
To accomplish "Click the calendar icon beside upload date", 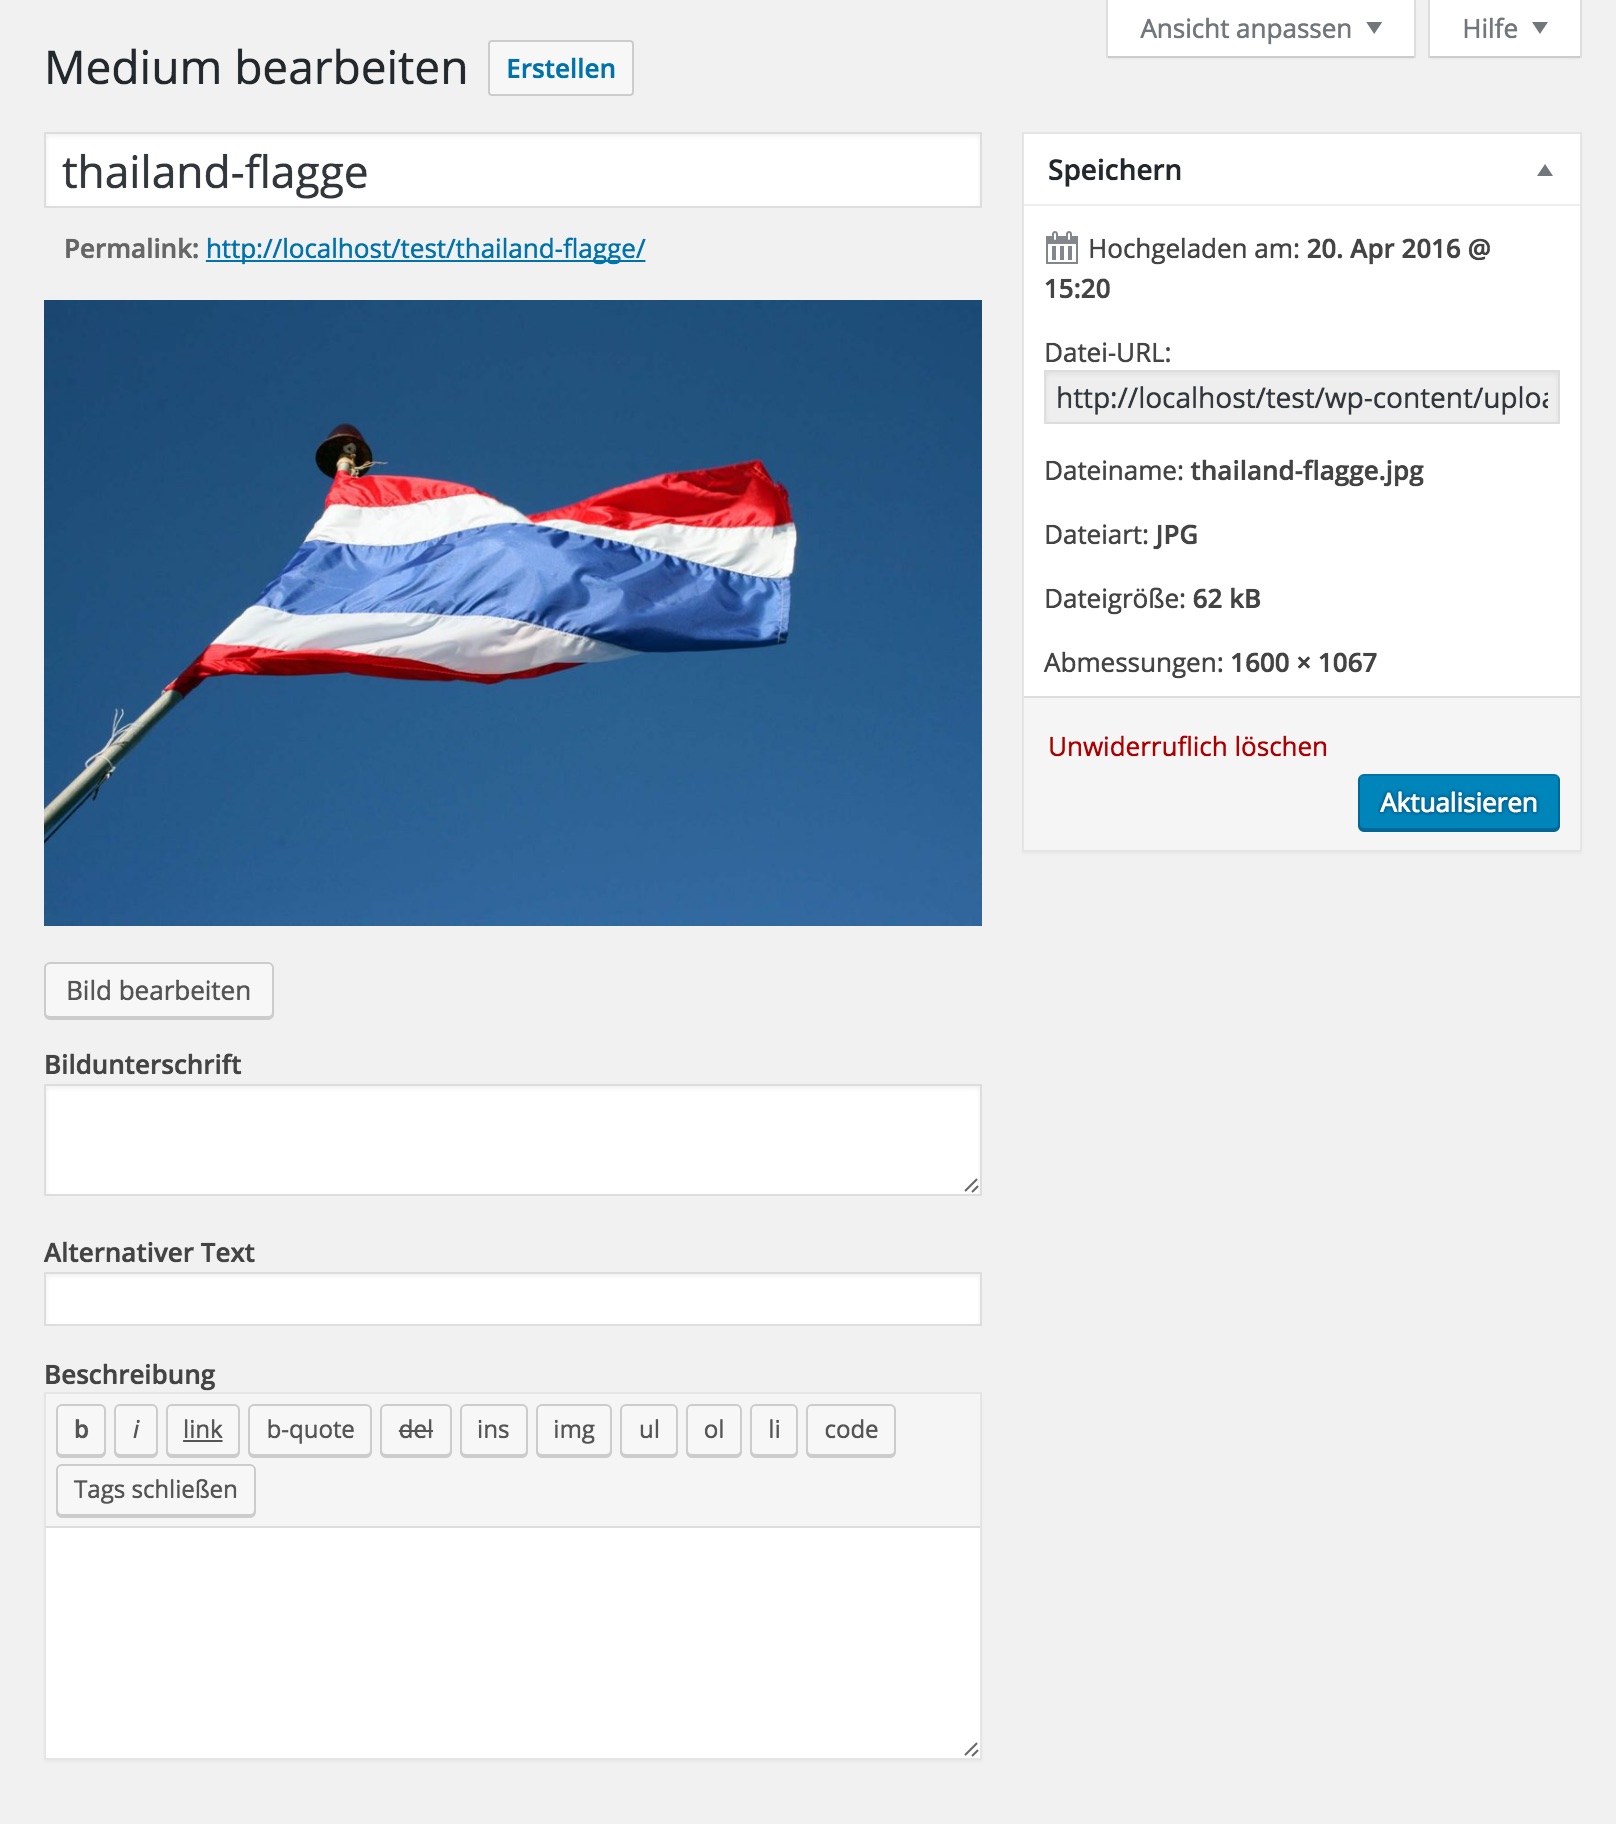I will (1061, 248).
